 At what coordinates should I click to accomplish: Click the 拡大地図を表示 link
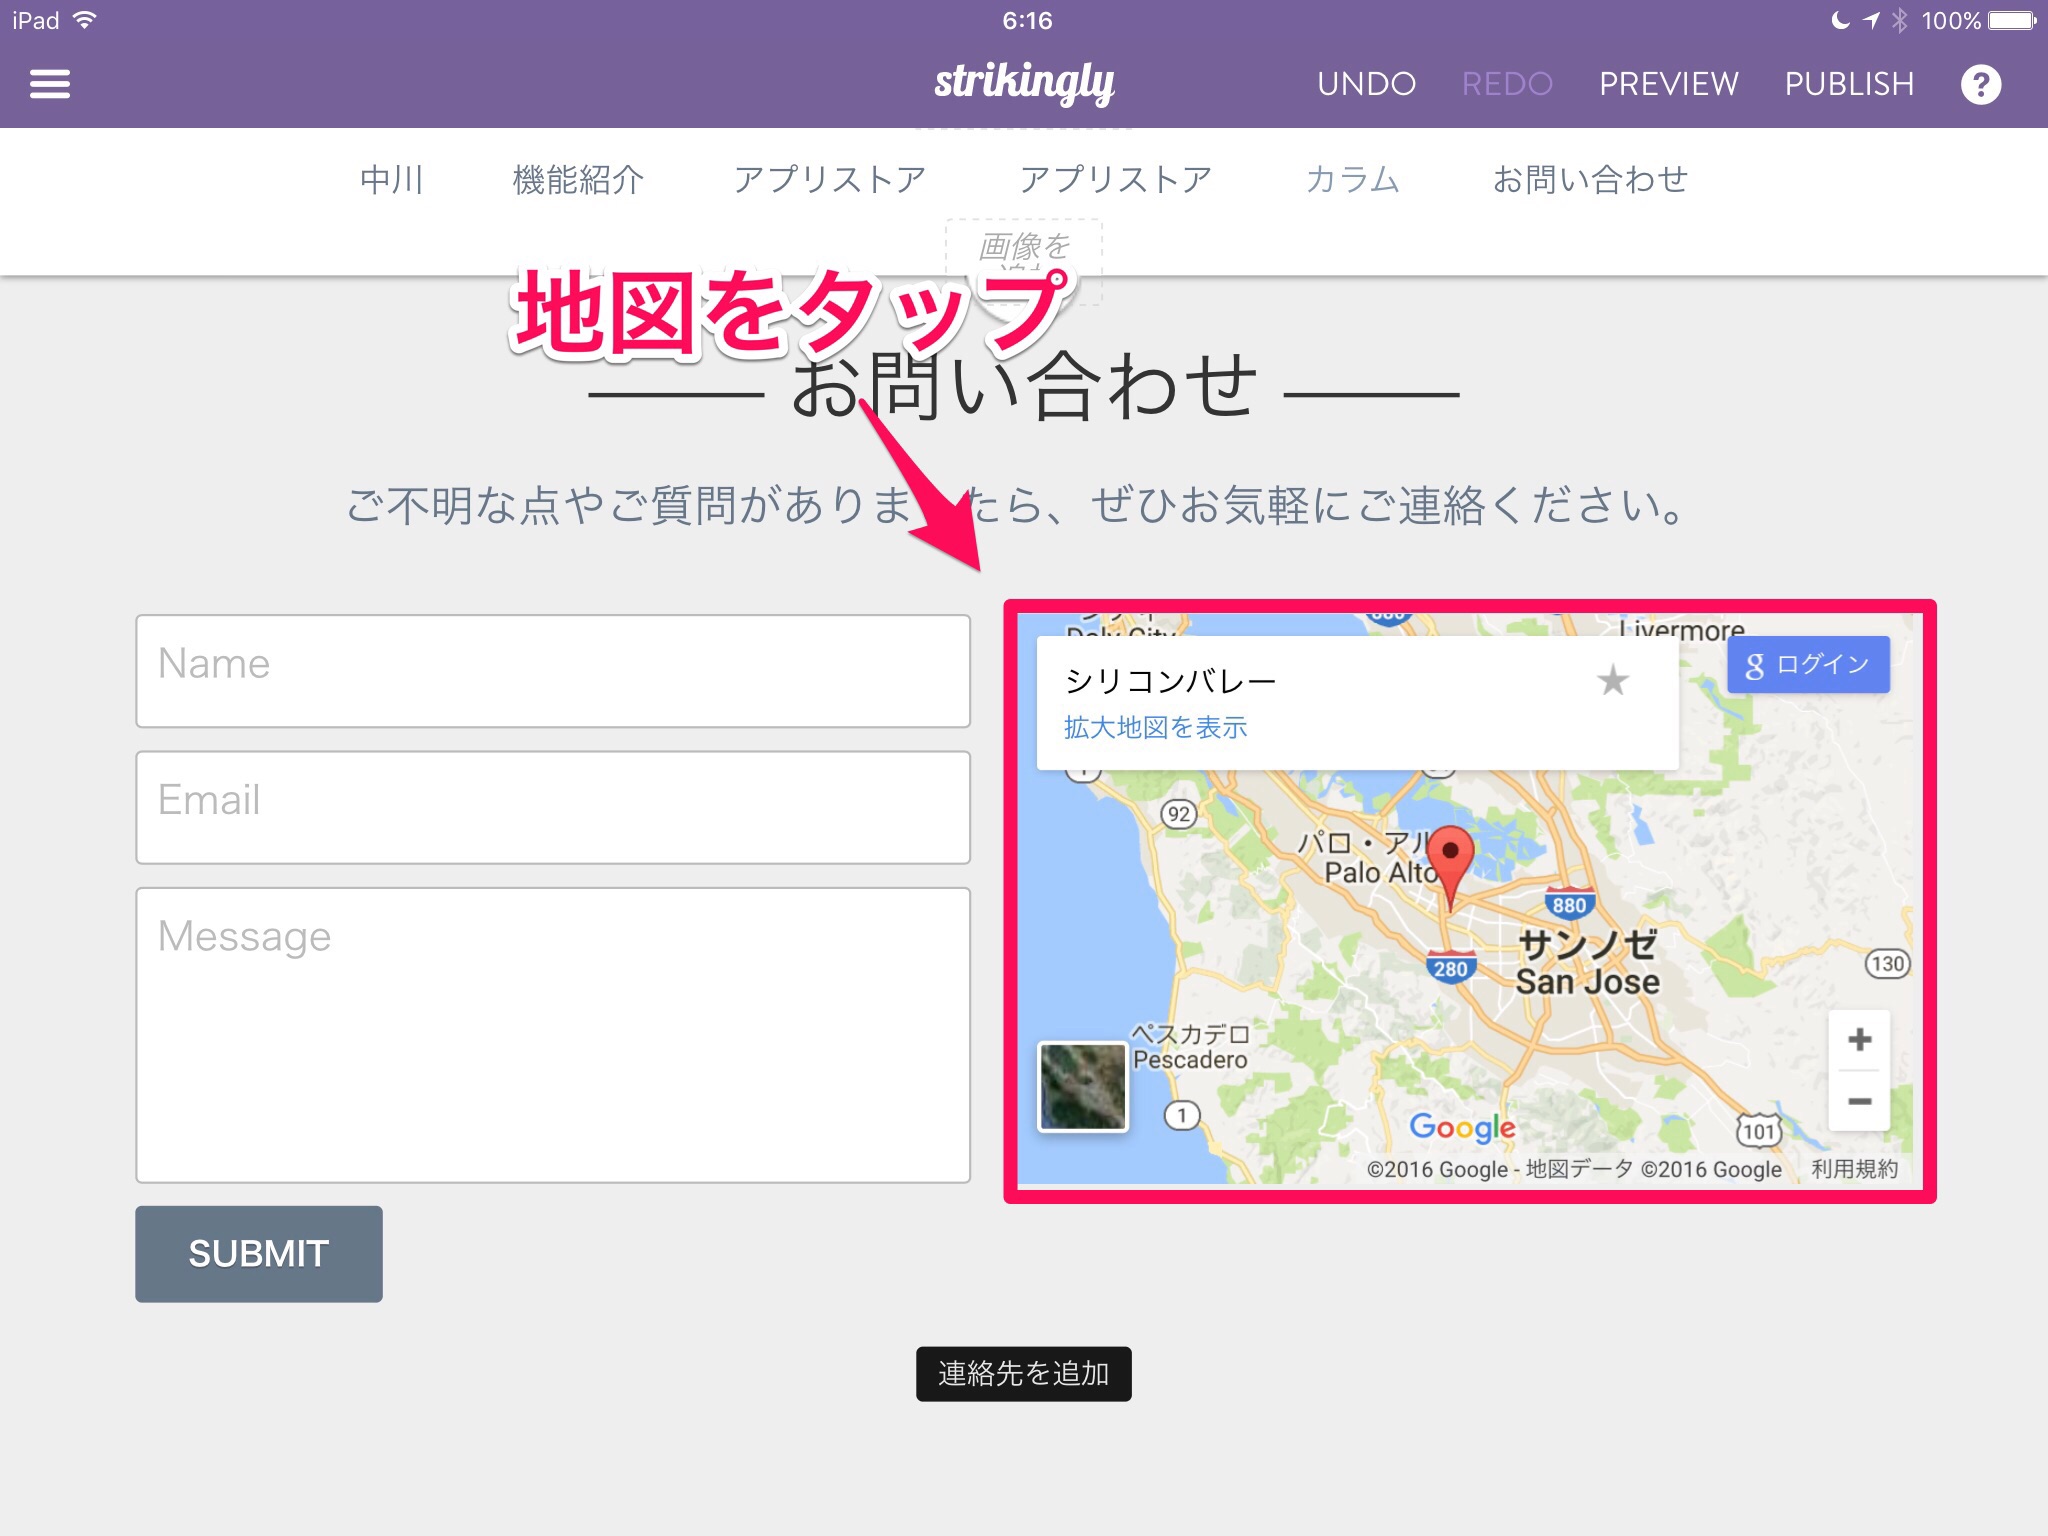1155,728
